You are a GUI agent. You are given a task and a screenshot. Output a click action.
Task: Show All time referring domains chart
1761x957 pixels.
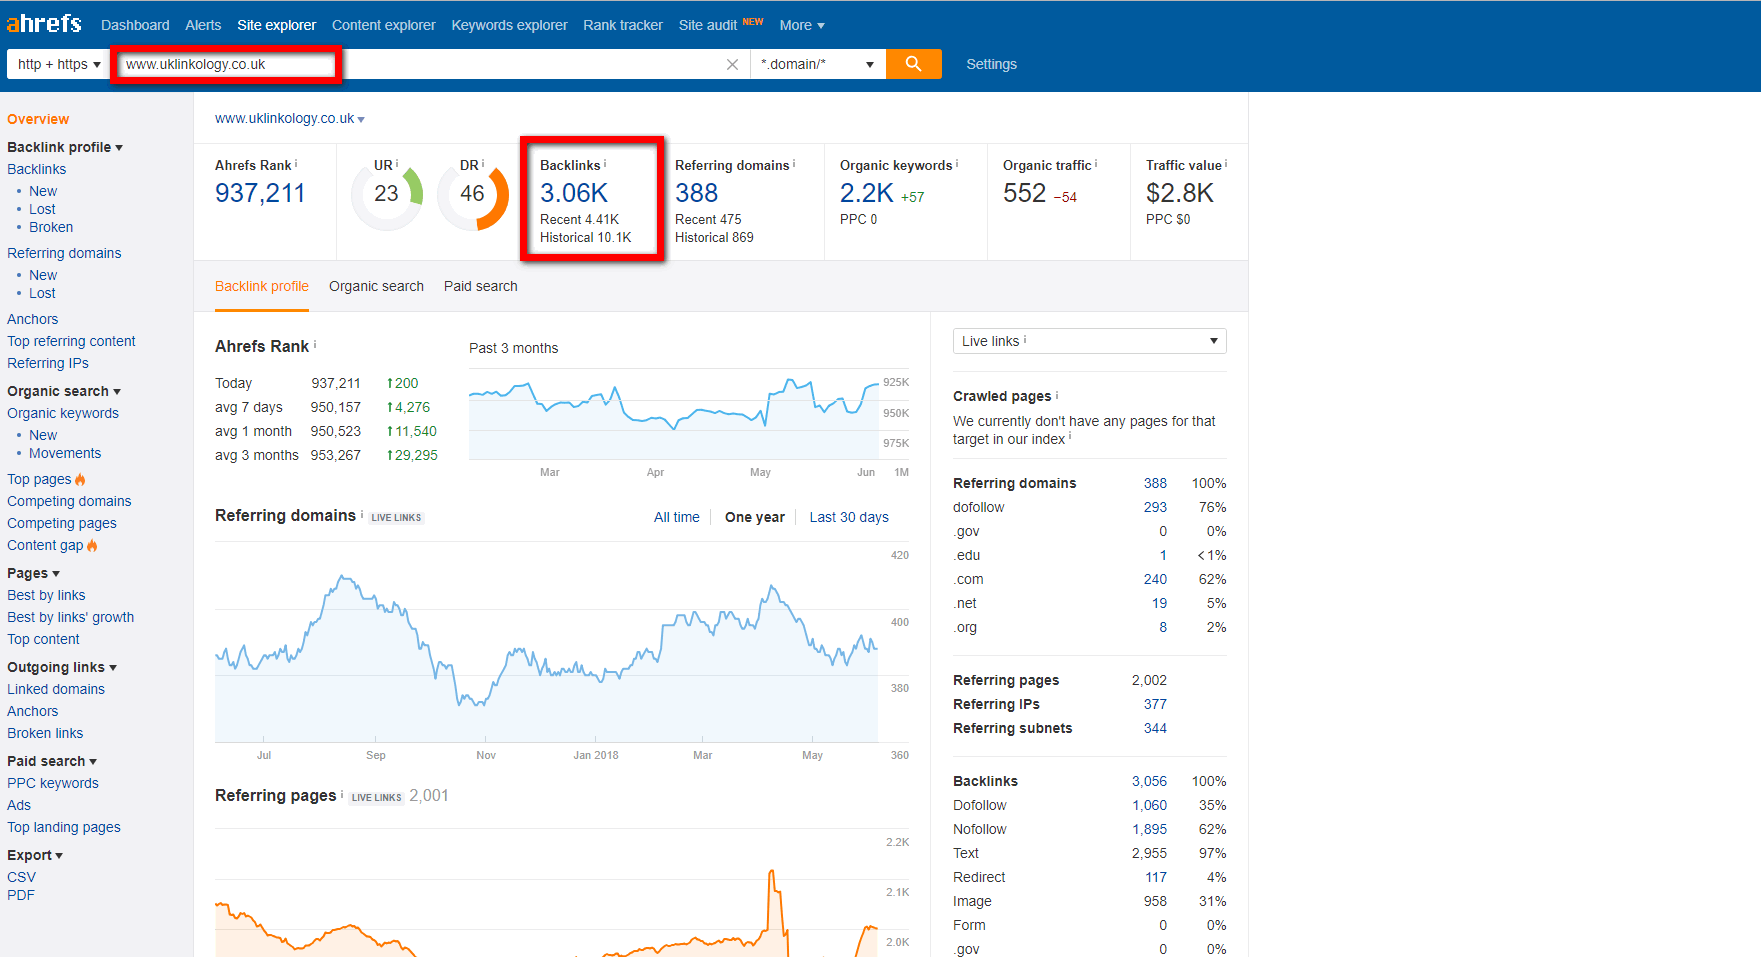click(677, 517)
